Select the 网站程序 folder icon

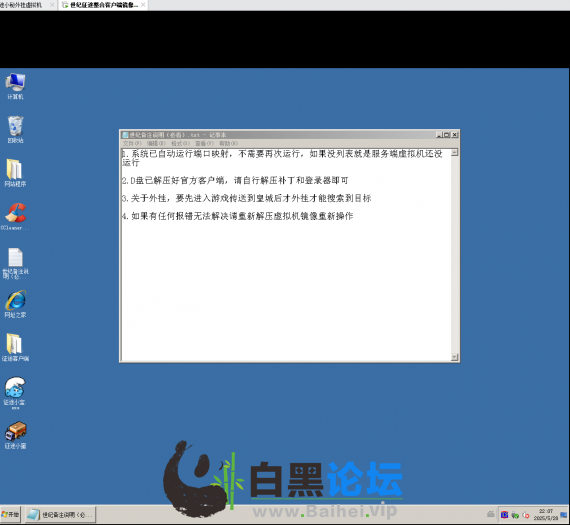[15, 173]
